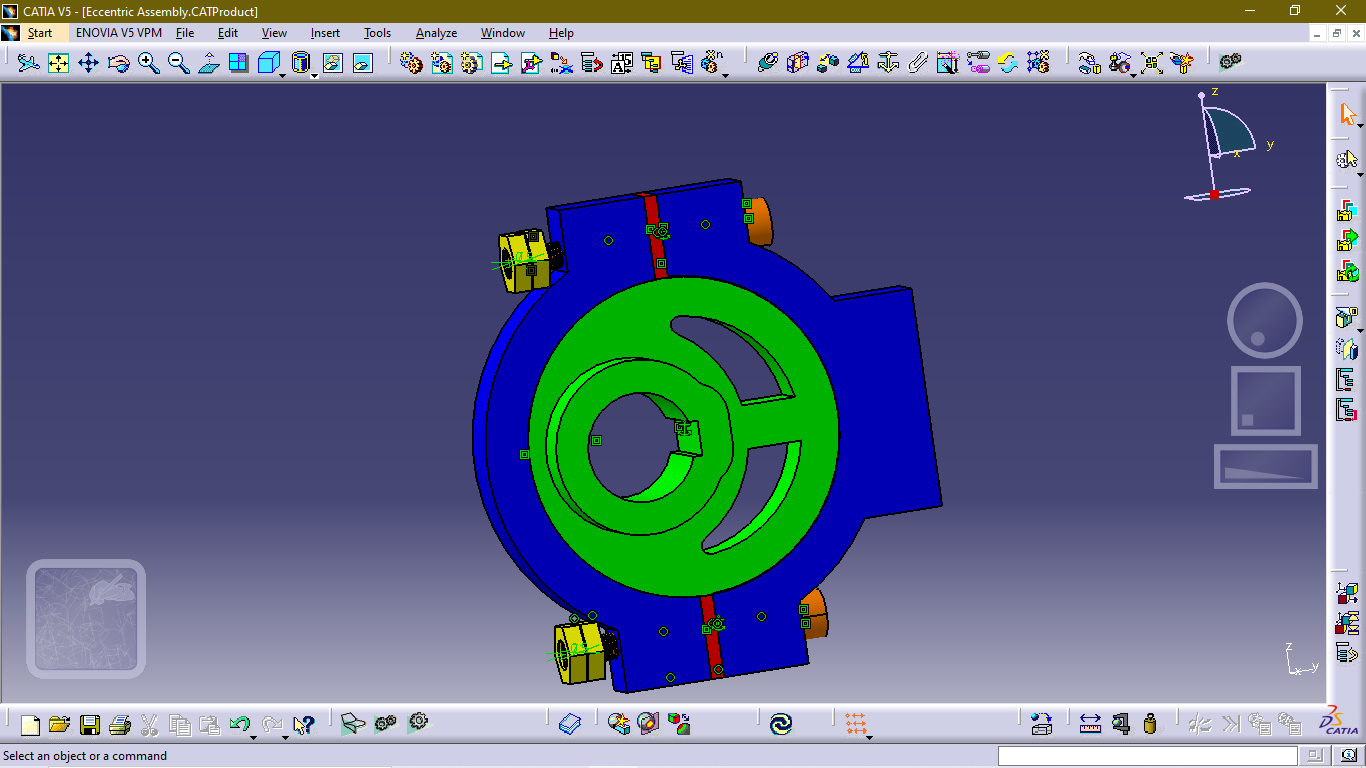The width and height of the screenshot is (1366, 768).
Task: Pick the Select arrow in the right sidebar
Action: (x=1347, y=114)
